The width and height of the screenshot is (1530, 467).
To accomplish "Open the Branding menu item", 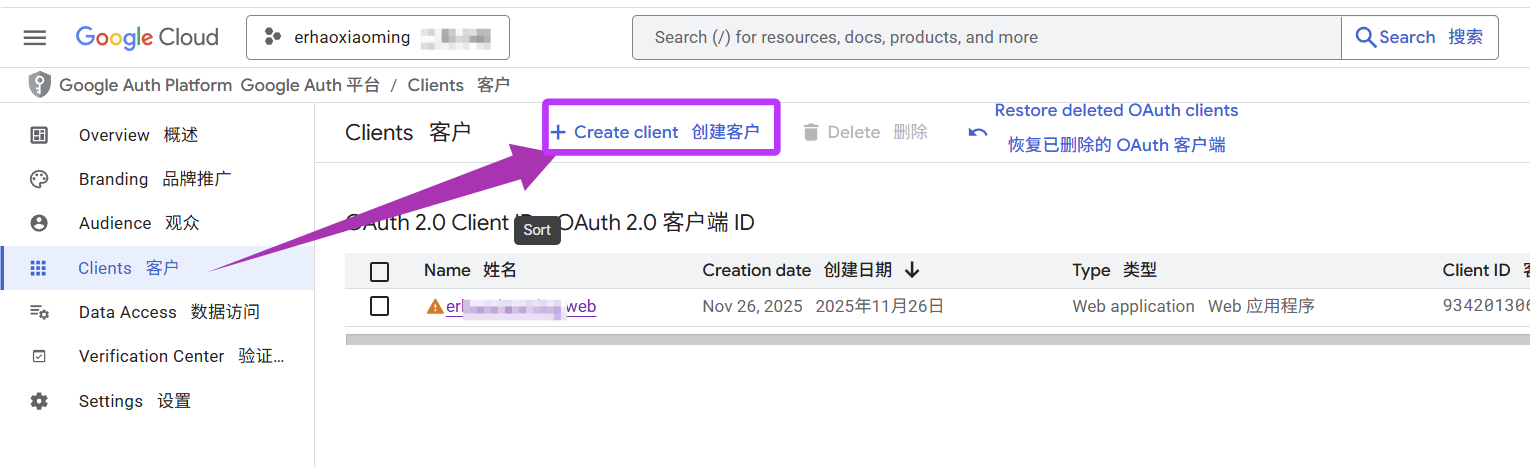I will tap(157, 179).
